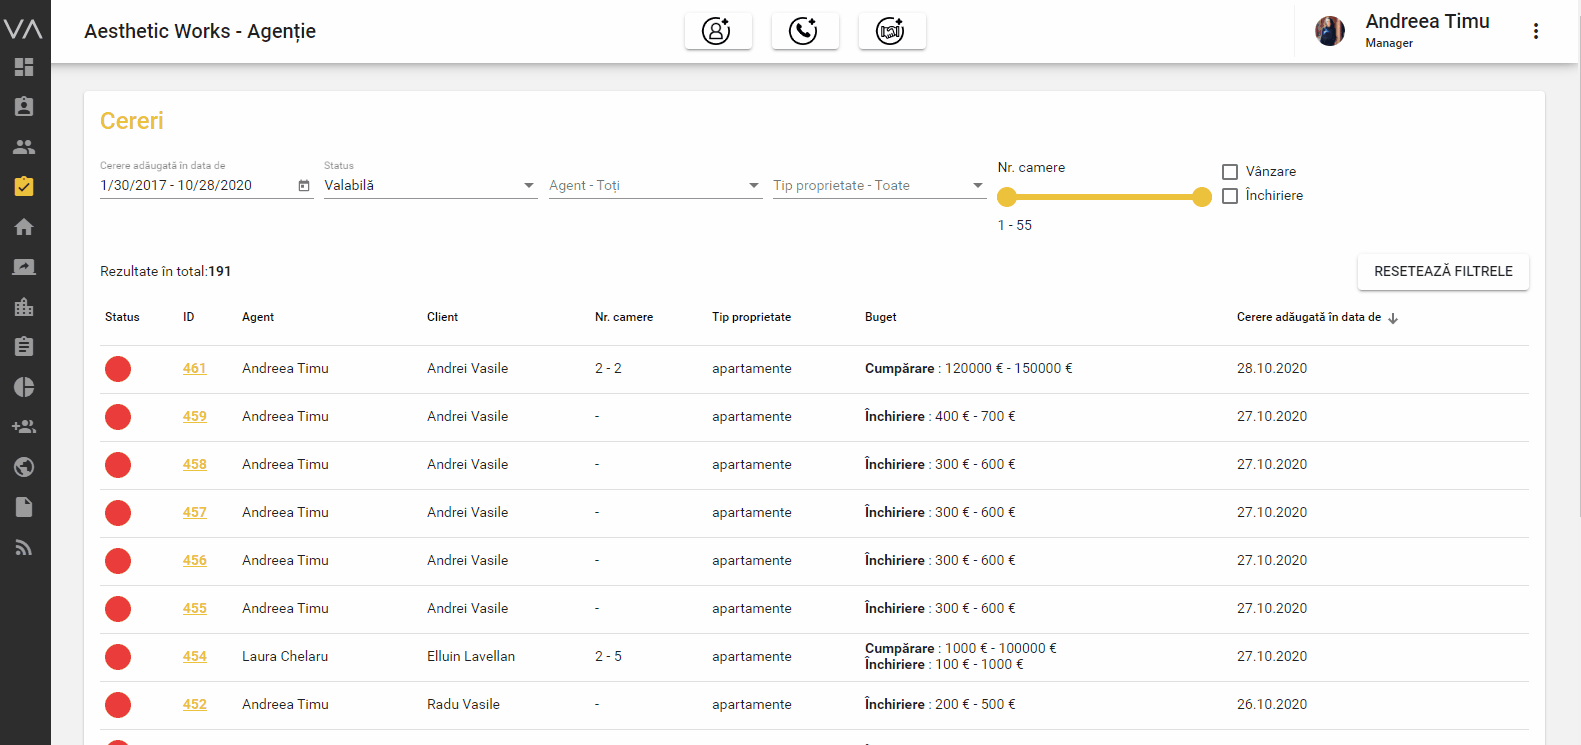Screen dimensions: 1581x745
Task: Click the RSS feed sidebar icon
Action: [24, 547]
